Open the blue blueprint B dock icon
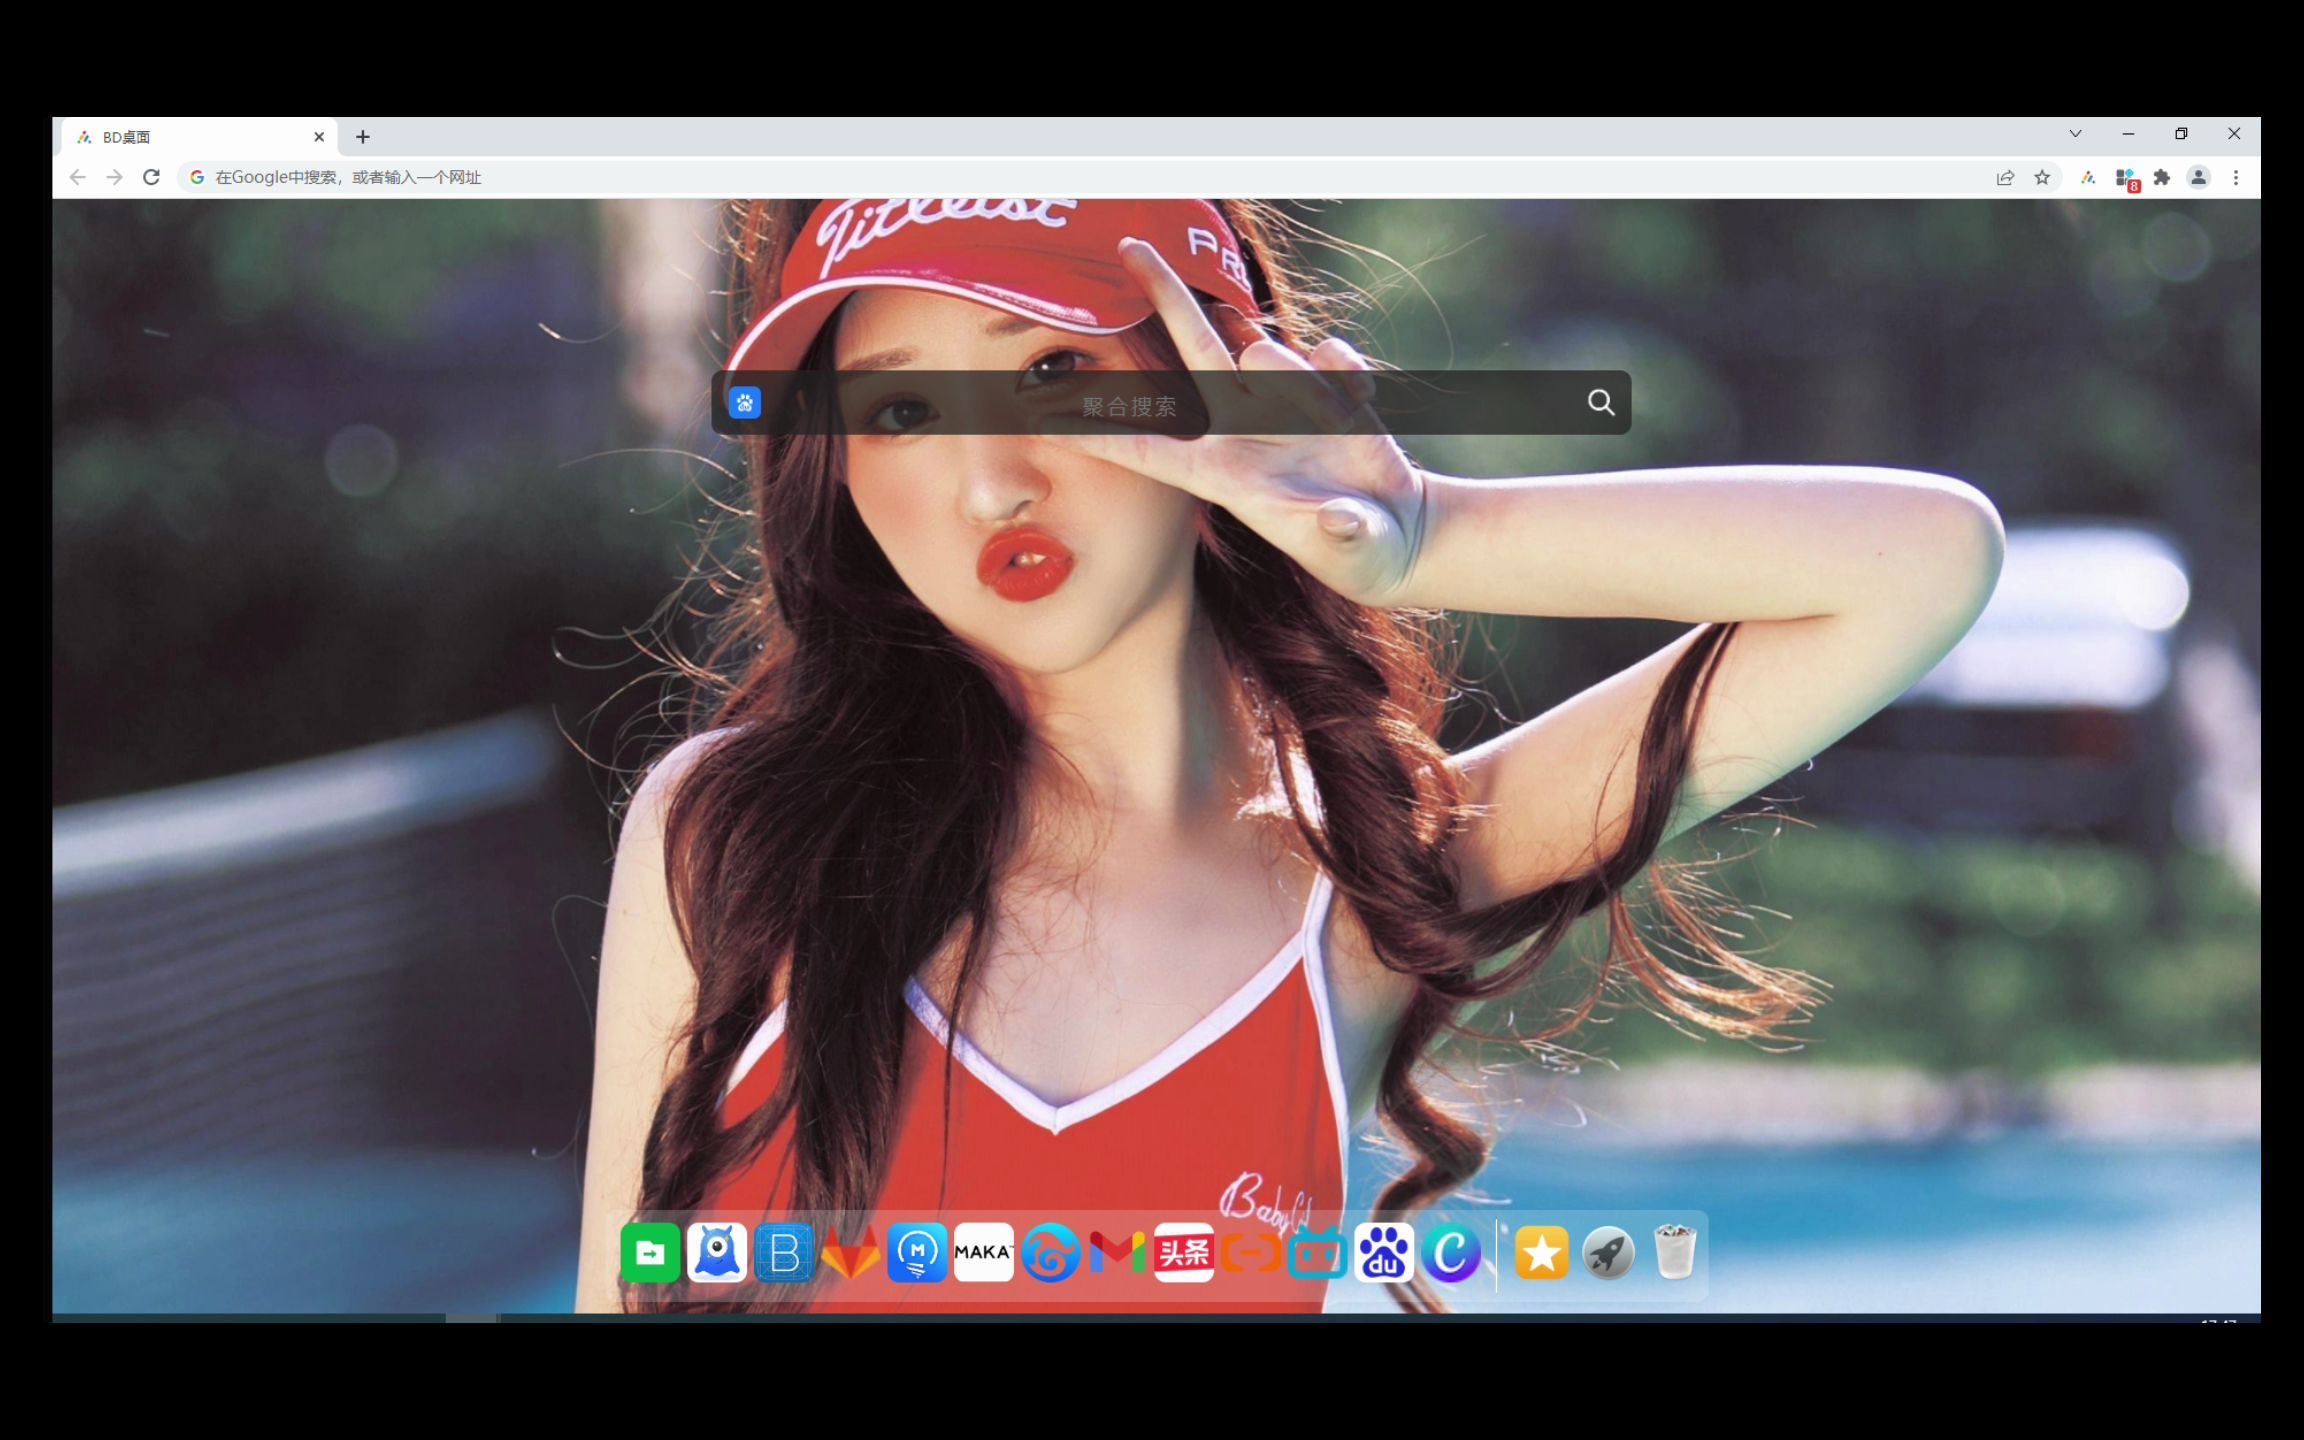This screenshot has width=2304, height=1440. [x=784, y=1252]
